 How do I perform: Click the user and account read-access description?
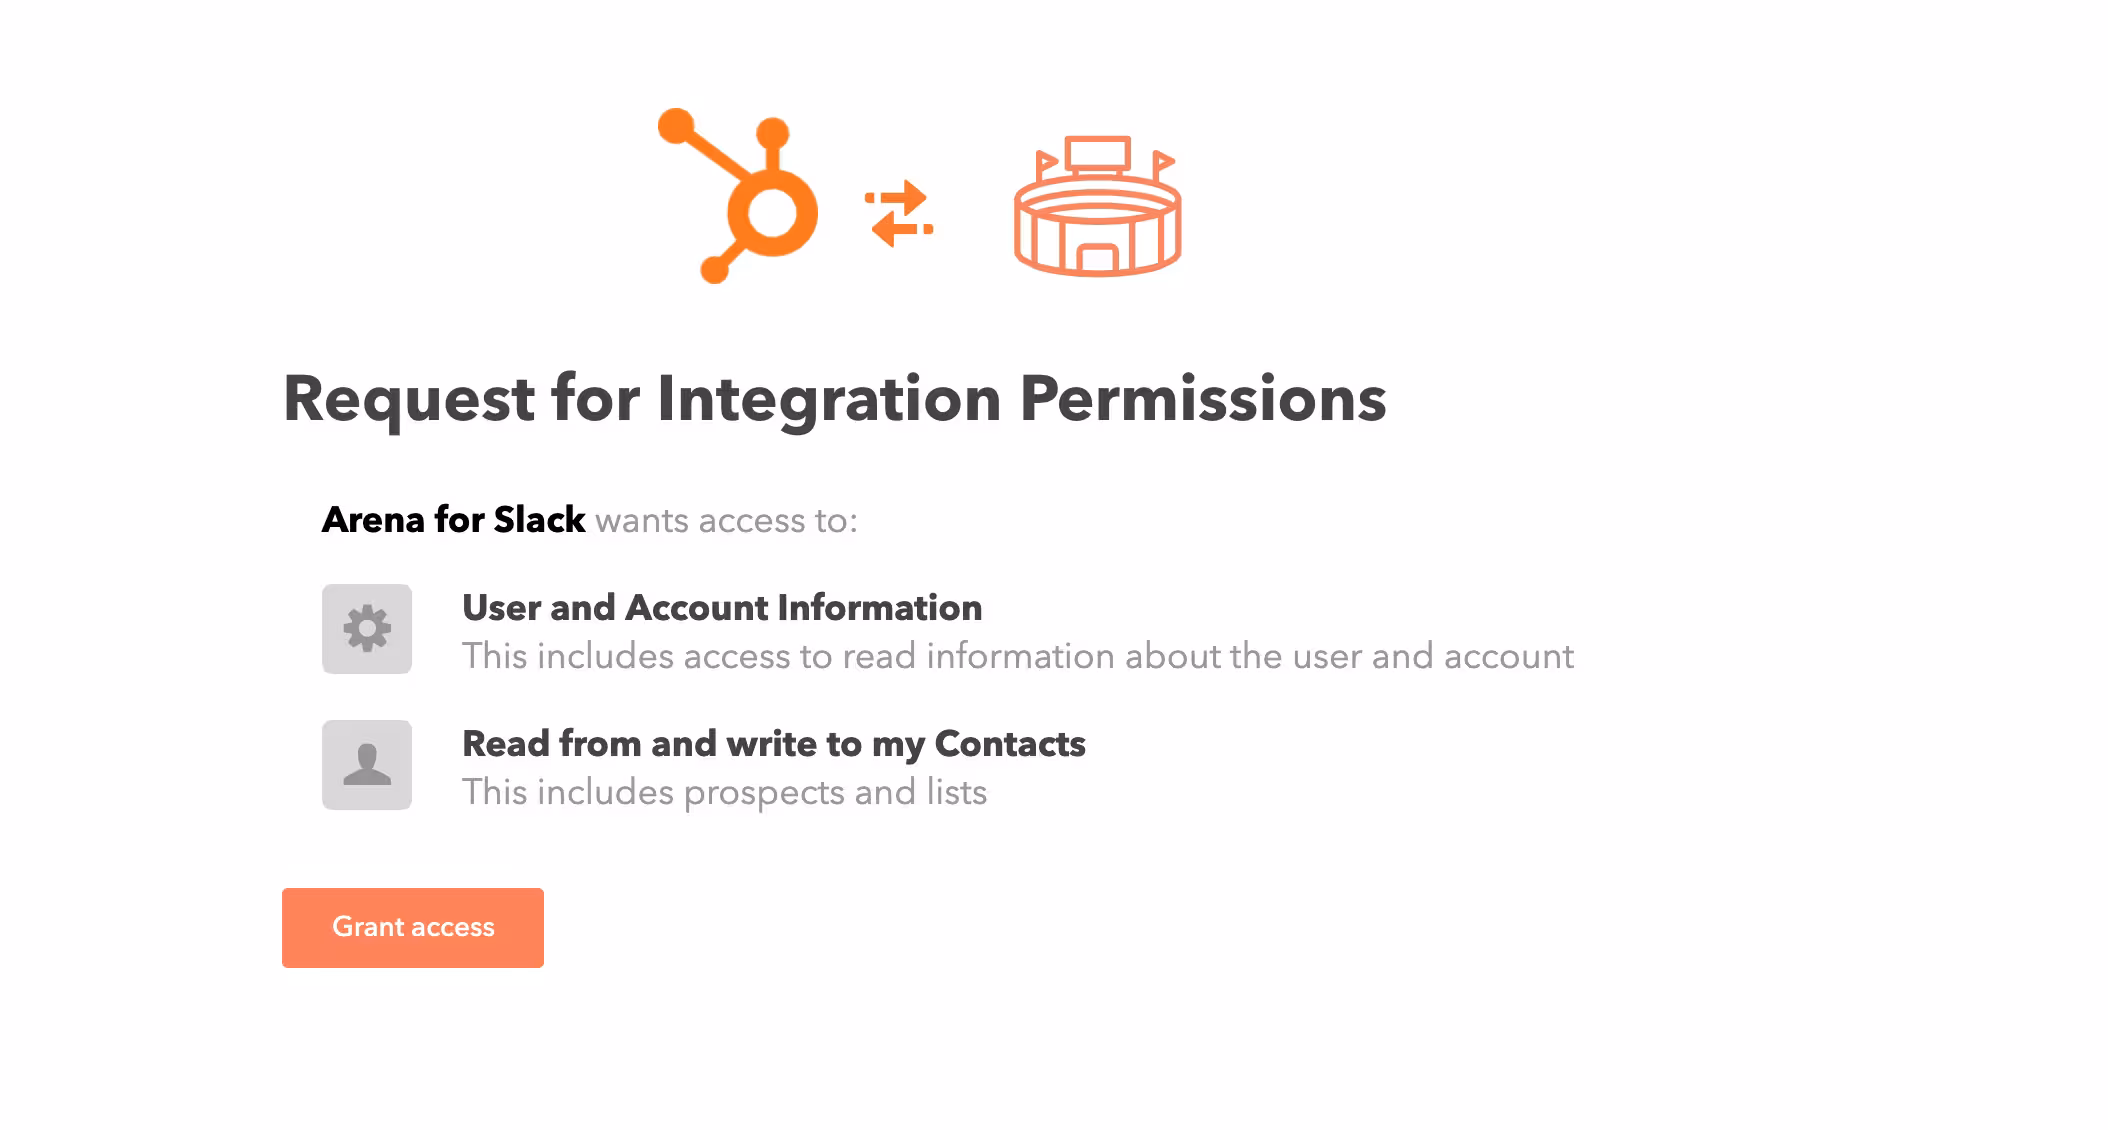click(x=1017, y=656)
